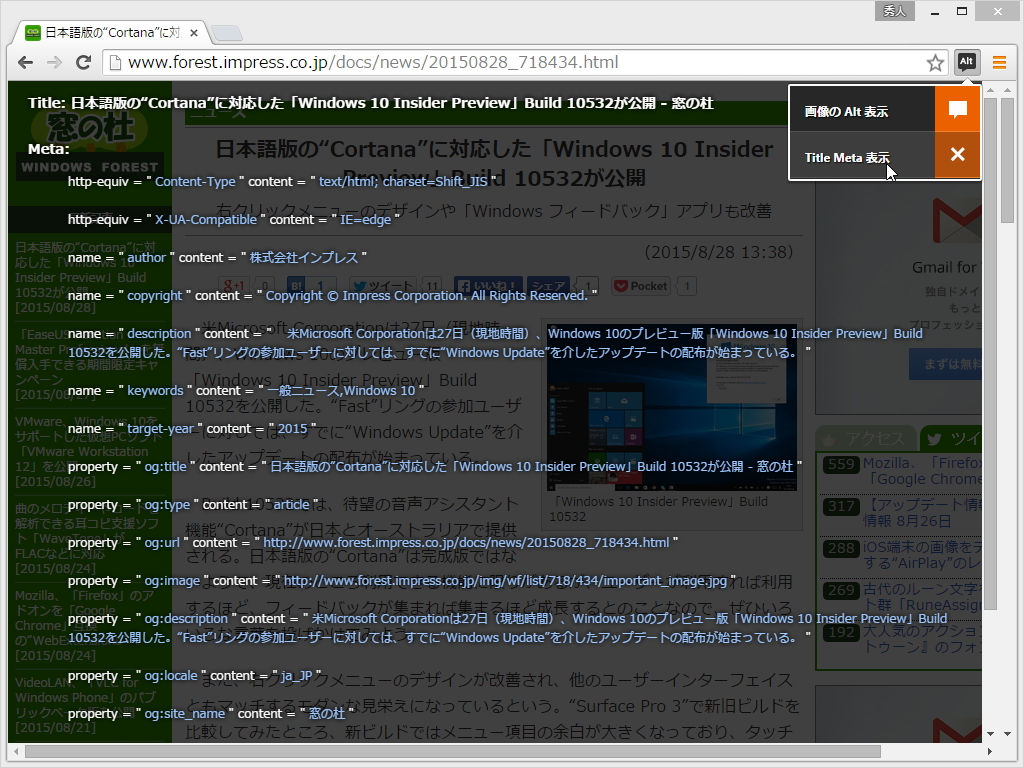Viewport: 1024px width, 768px height.
Task: Open the 559 ranked Mozilla Firefox article
Action: 922,471
